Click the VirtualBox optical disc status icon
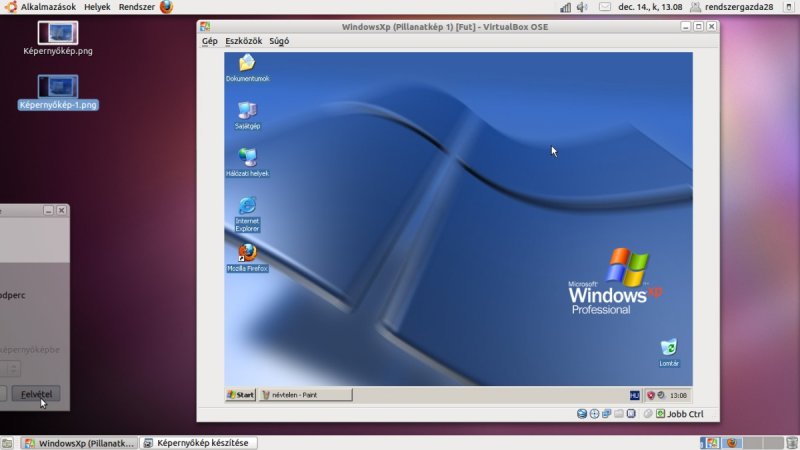 (x=594, y=414)
